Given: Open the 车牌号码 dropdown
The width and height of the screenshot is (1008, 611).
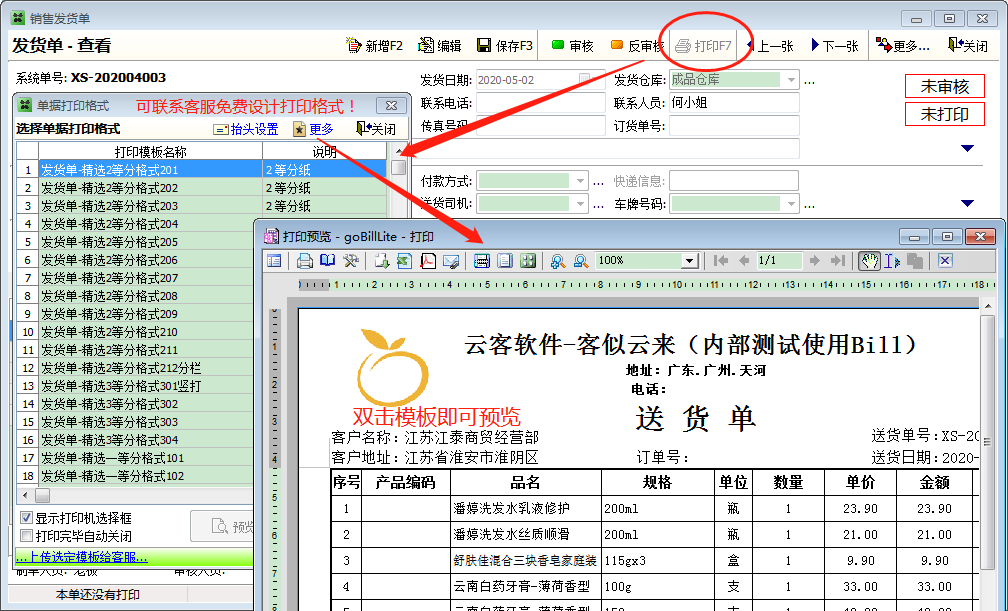Looking at the screenshot, I should [791, 204].
